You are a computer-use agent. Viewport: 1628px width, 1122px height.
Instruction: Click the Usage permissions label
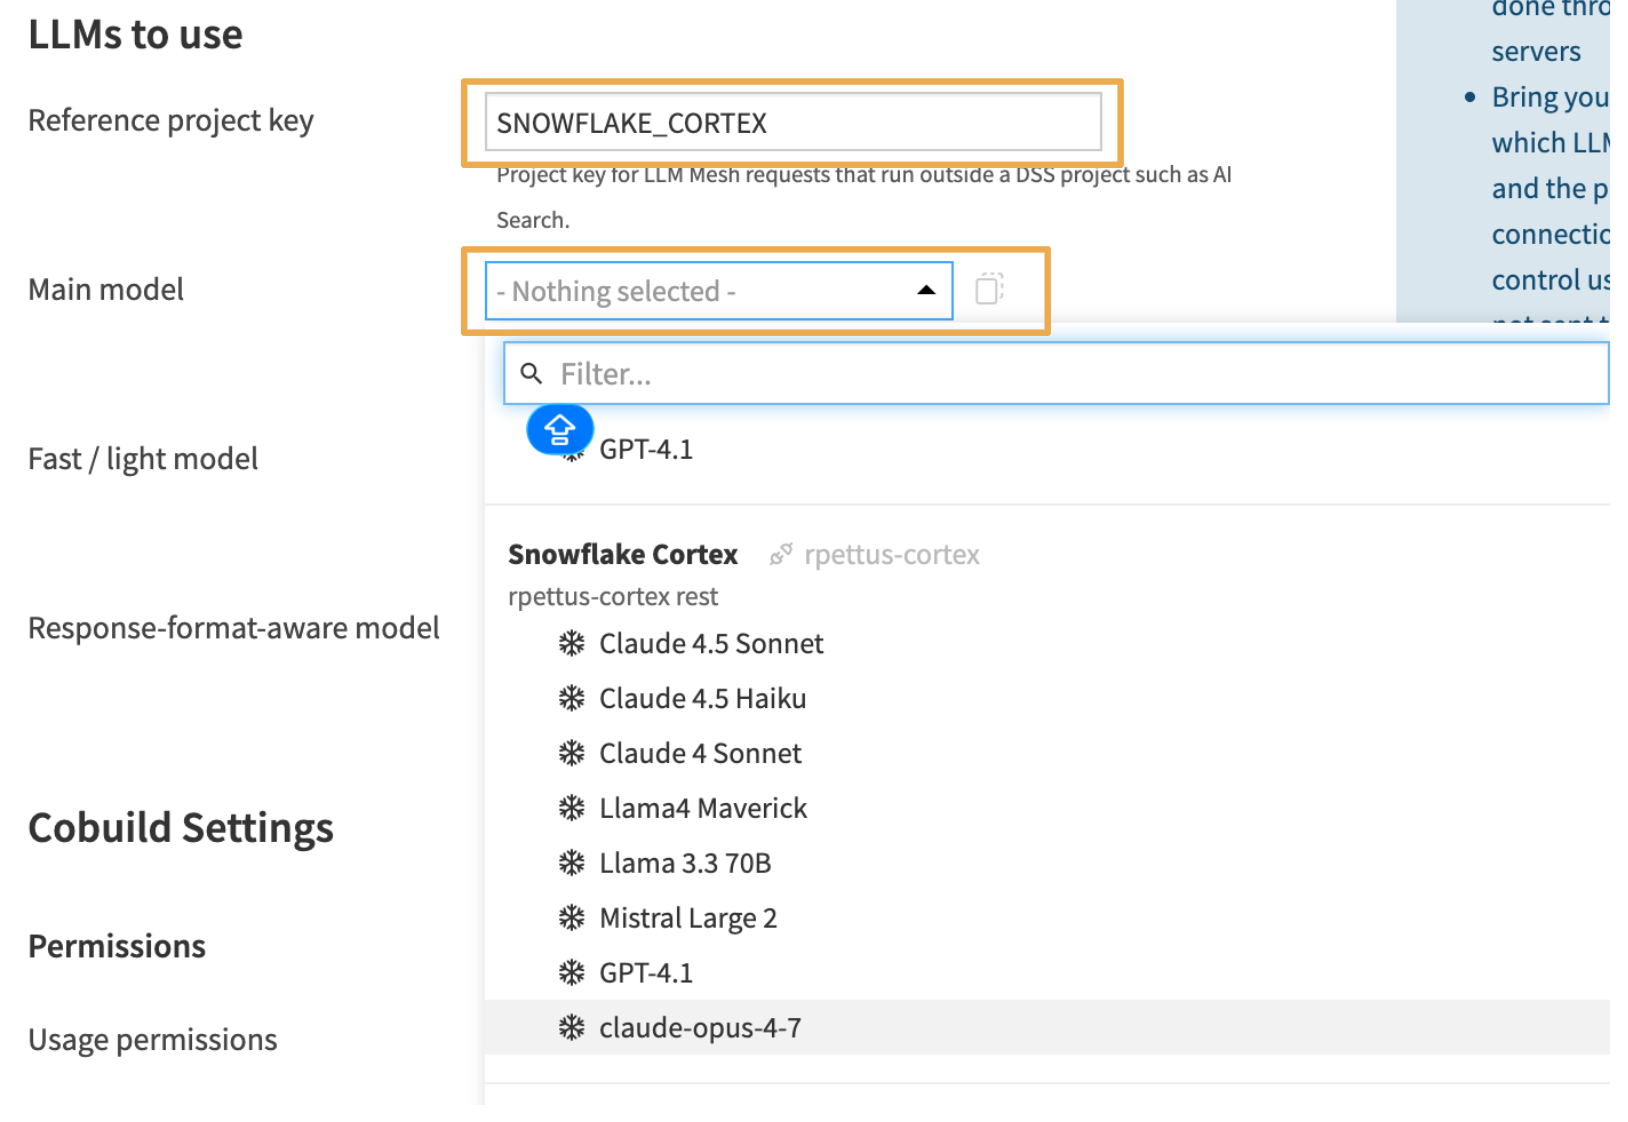153,1039
